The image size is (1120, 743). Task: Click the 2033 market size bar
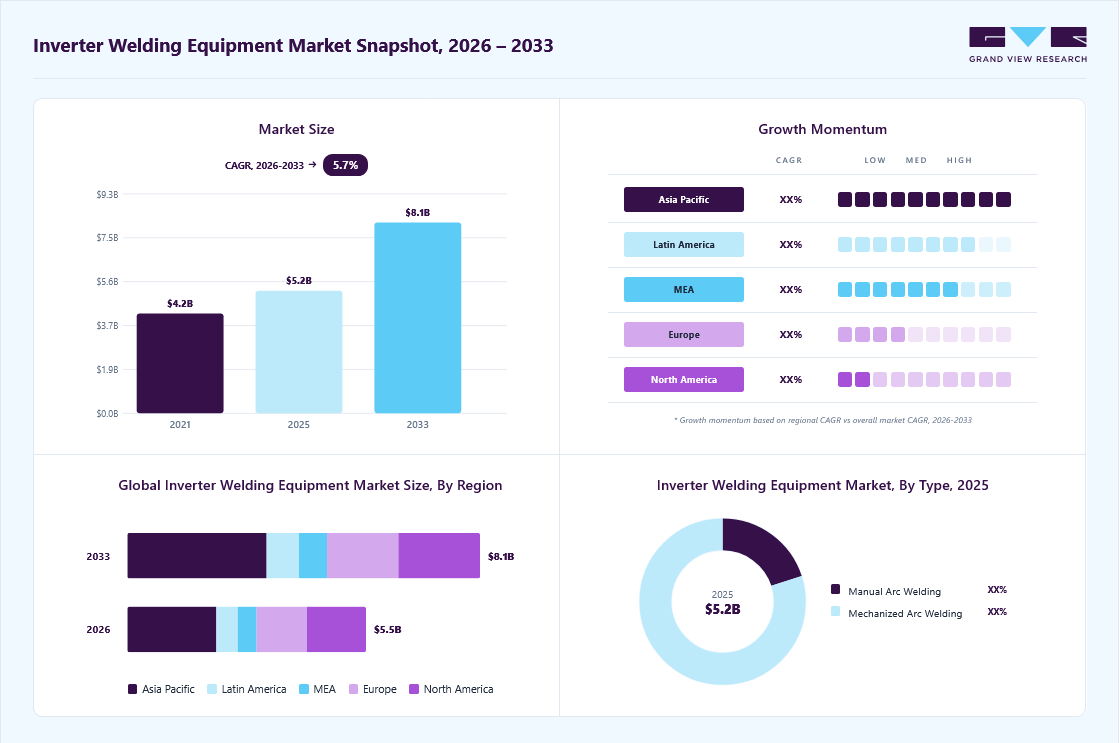click(418, 318)
